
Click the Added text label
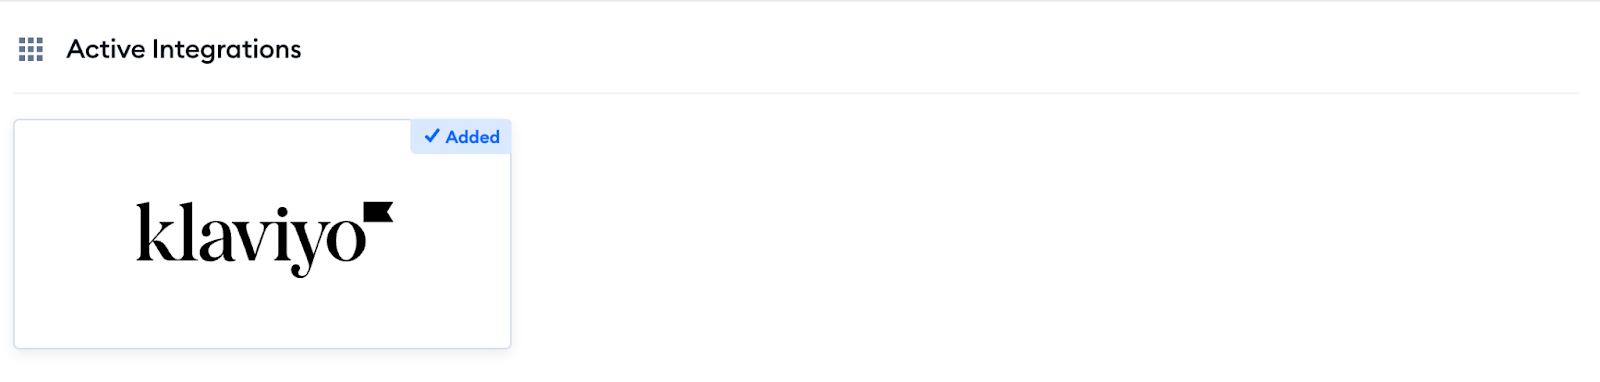[473, 137]
